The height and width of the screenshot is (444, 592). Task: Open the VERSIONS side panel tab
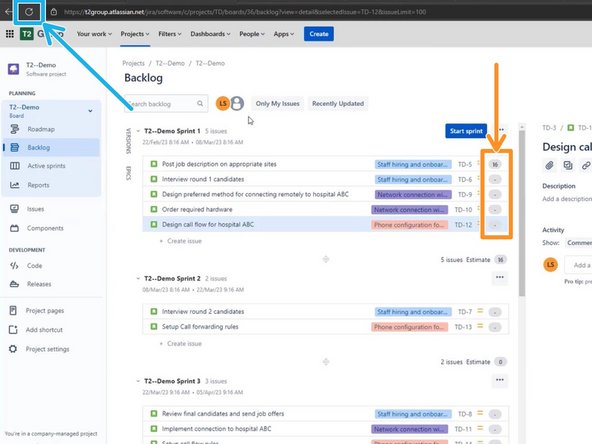click(128, 141)
